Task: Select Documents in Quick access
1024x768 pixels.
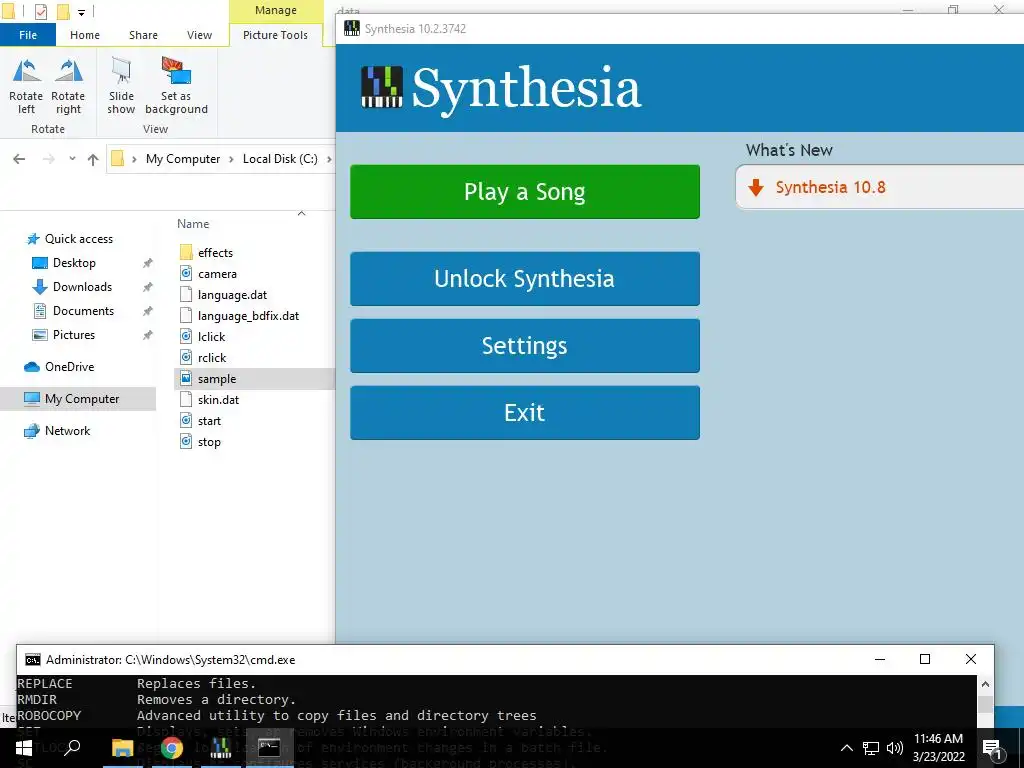Action: [84, 311]
